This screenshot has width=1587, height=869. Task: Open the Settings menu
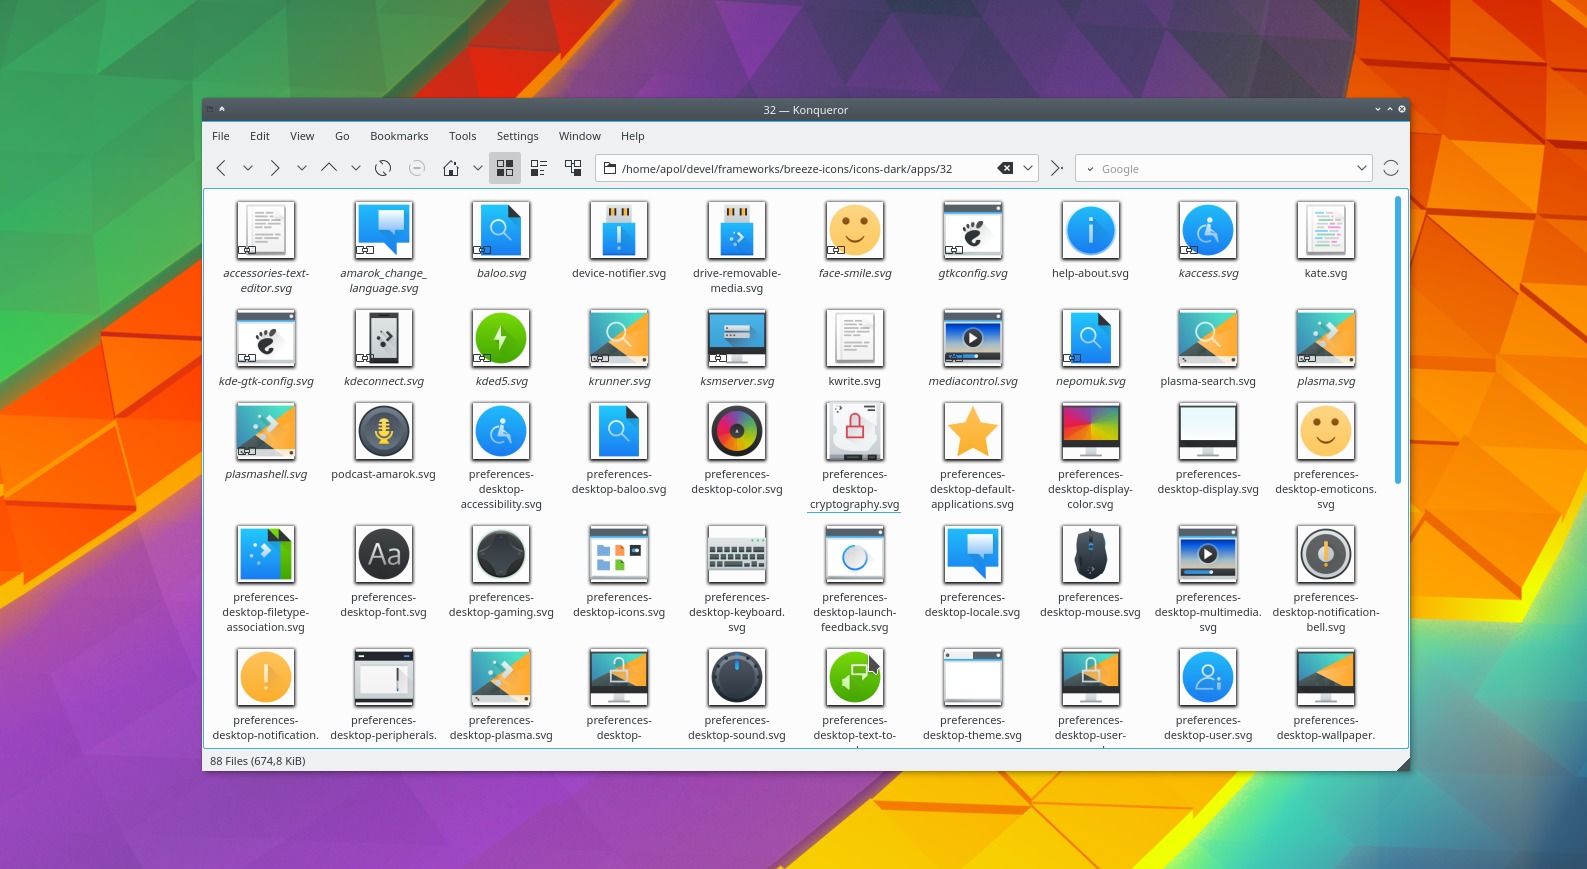(517, 136)
